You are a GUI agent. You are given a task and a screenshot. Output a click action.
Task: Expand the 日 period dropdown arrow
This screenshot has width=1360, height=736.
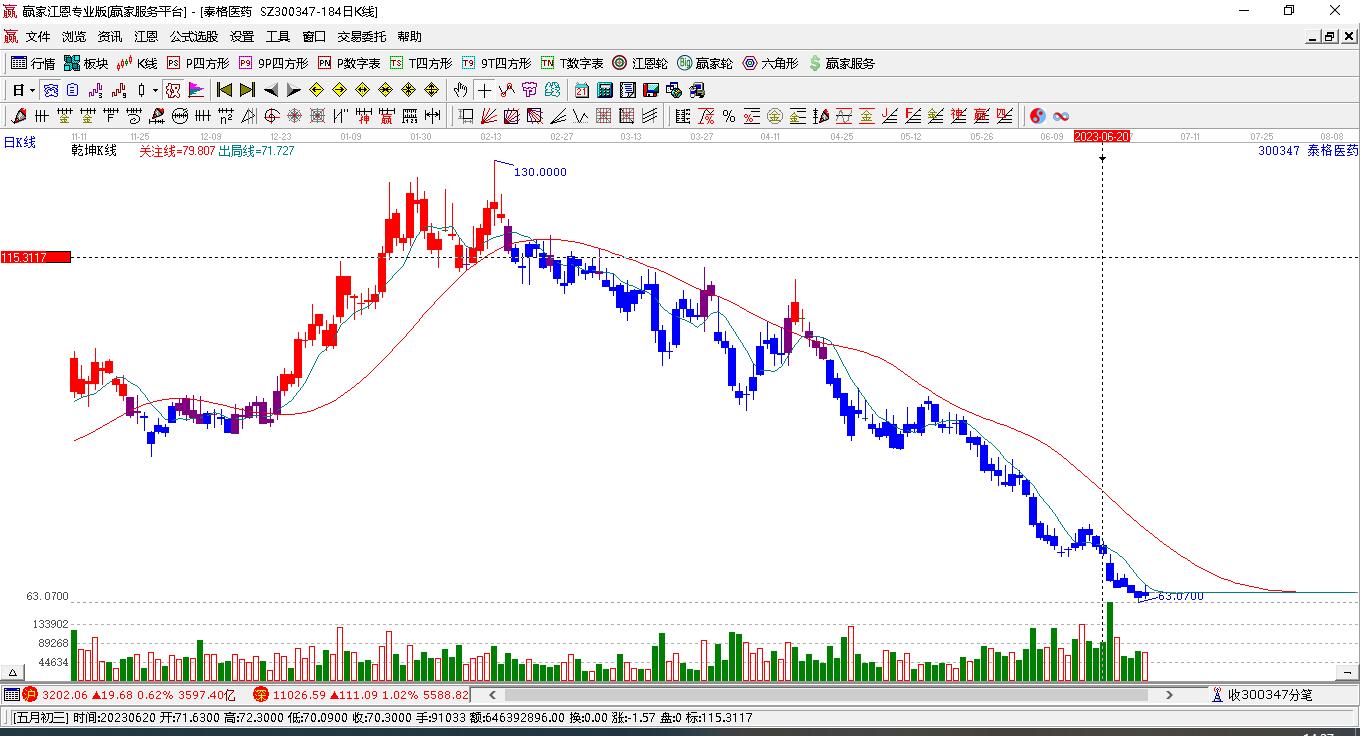[32, 90]
